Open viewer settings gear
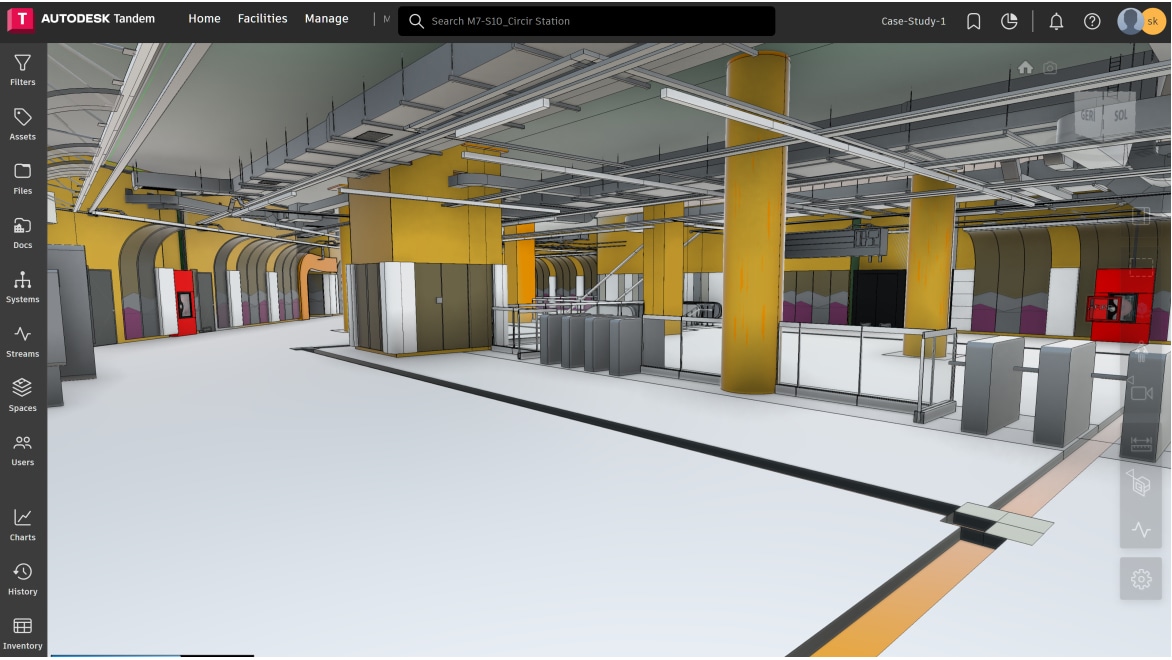1172x660 pixels. [1141, 579]
